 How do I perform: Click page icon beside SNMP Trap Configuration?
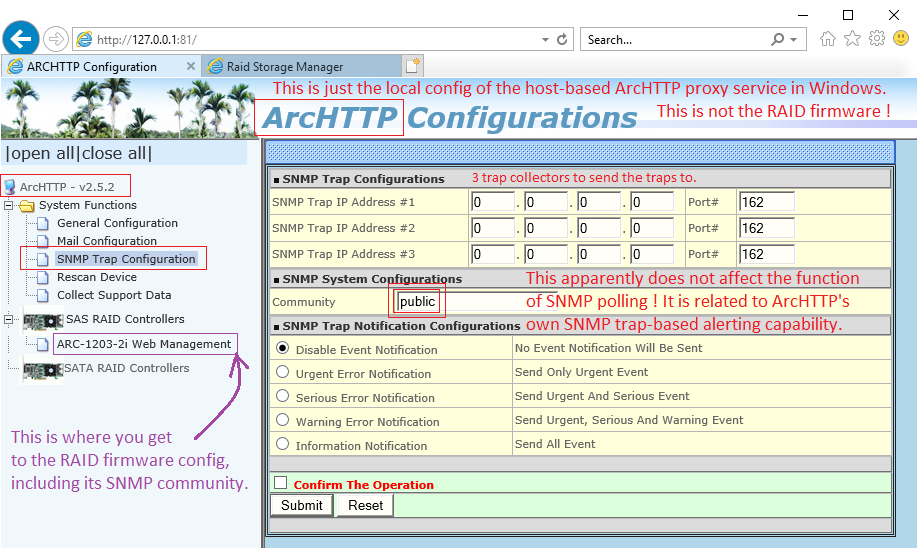43,259
